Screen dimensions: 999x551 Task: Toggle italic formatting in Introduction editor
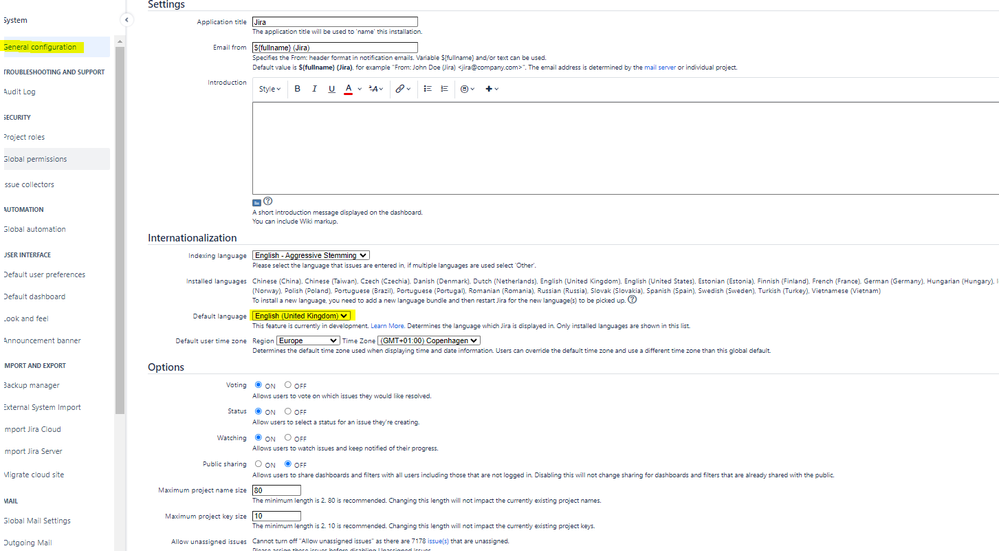point(314,89)
